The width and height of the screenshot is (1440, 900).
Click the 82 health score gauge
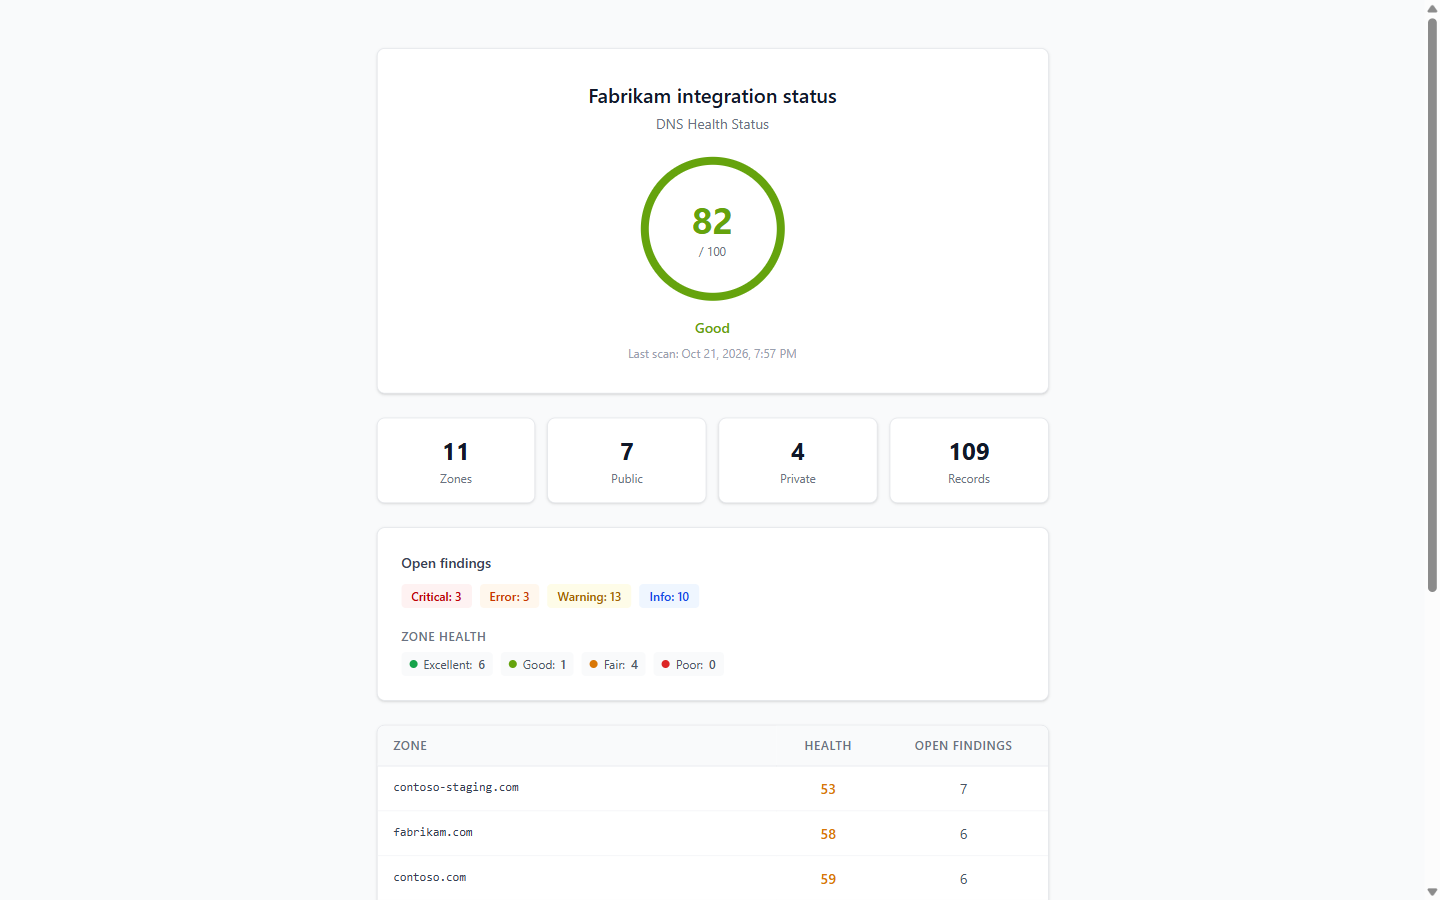pyautogui.click(x=712, y=229)
